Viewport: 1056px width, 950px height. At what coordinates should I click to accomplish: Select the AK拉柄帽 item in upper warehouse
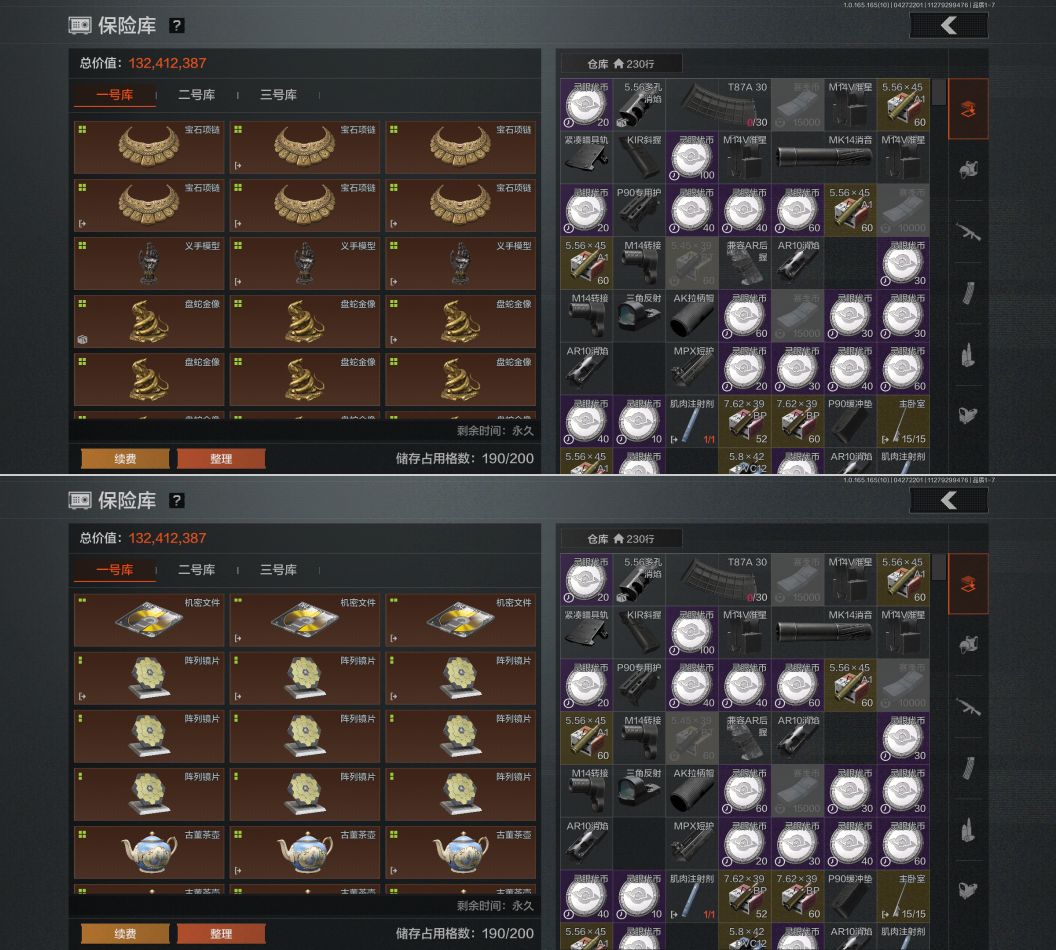tap(692, 315)
